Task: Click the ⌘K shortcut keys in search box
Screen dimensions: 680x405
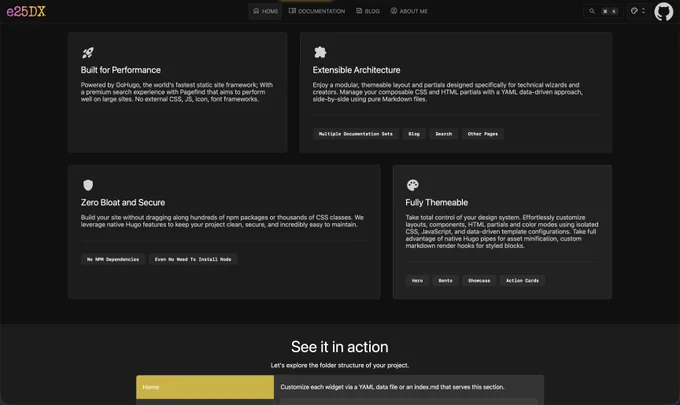Action: click(609, 11)
